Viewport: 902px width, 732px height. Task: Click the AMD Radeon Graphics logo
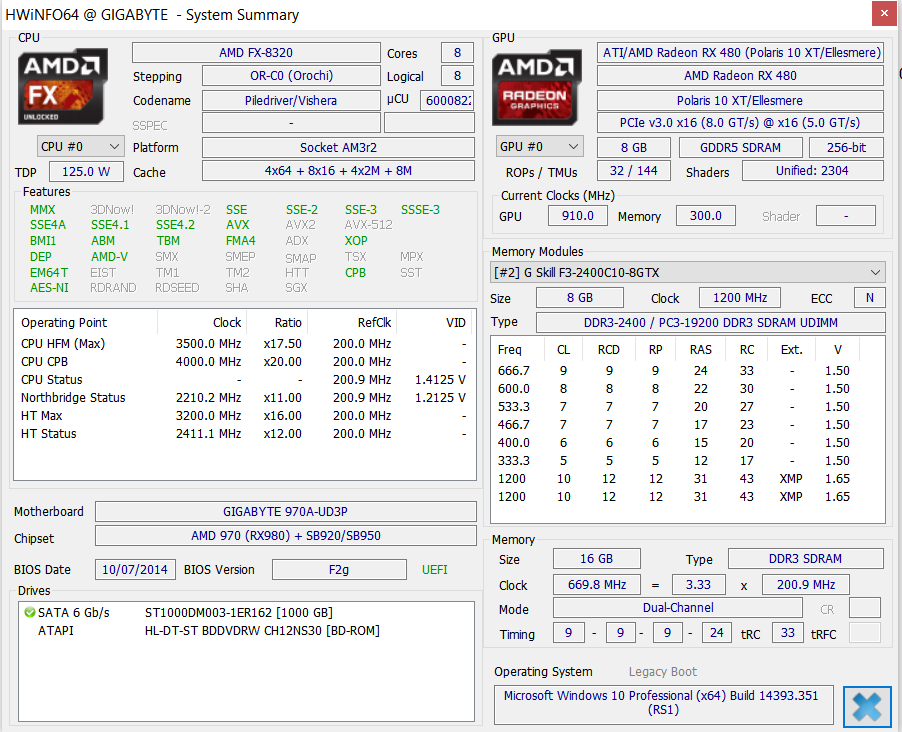click(x=536, y=87)
